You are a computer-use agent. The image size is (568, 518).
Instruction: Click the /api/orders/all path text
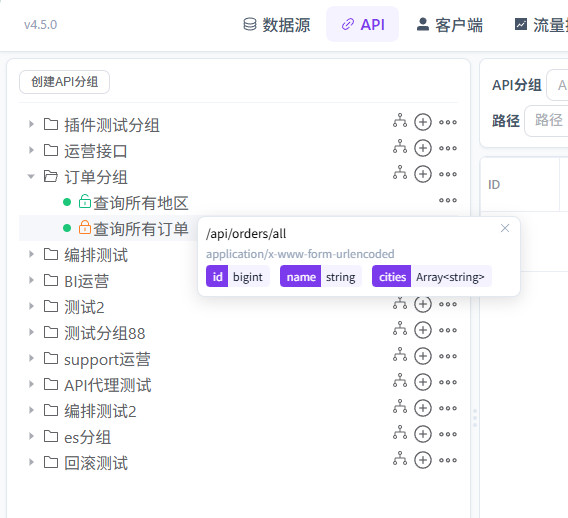point(246,234)
